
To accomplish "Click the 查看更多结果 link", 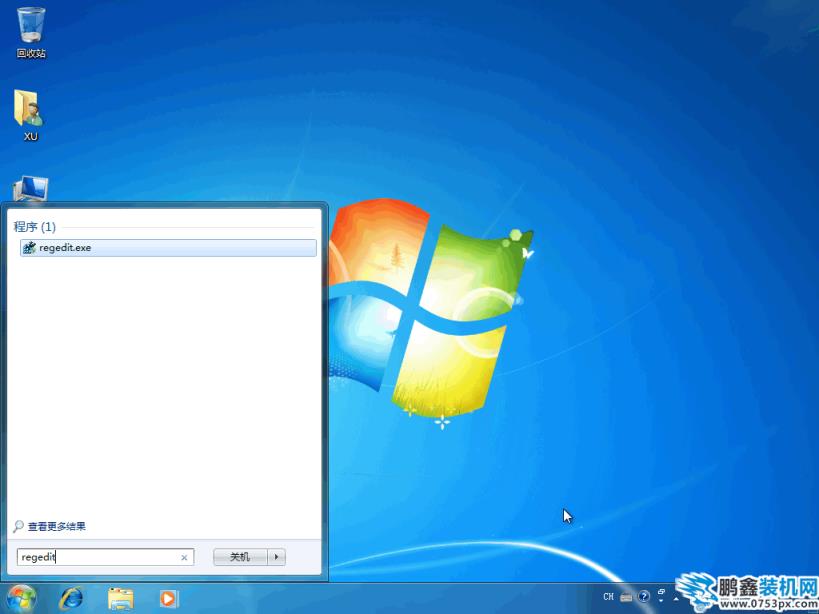I will click(56, 526).
